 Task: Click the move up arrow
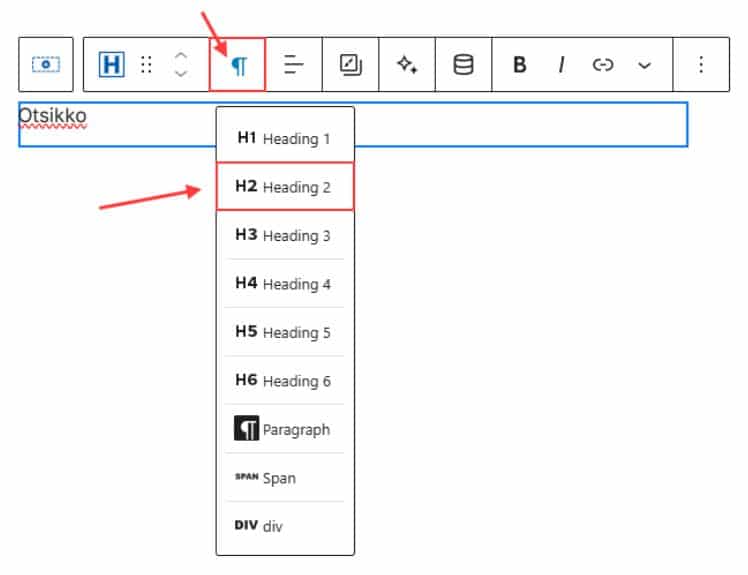tap(180, 56)
